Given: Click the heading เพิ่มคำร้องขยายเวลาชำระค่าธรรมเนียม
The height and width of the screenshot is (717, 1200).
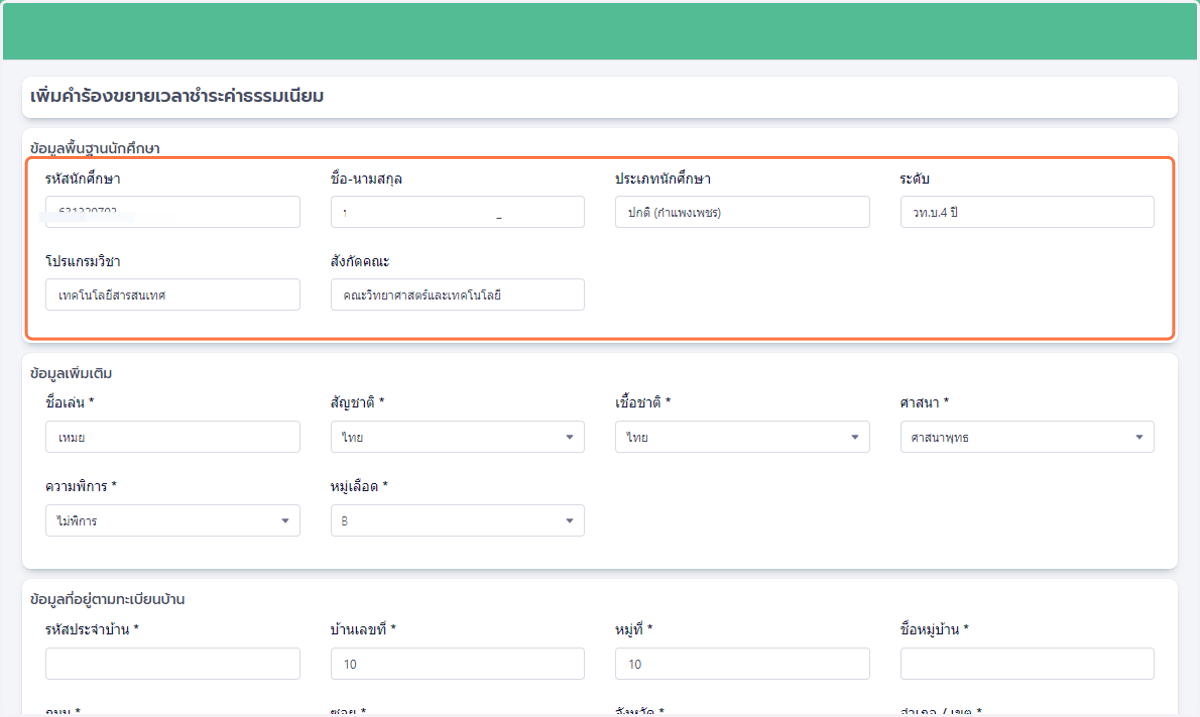Looking at the screenshot, I should [x=177, y=97].
